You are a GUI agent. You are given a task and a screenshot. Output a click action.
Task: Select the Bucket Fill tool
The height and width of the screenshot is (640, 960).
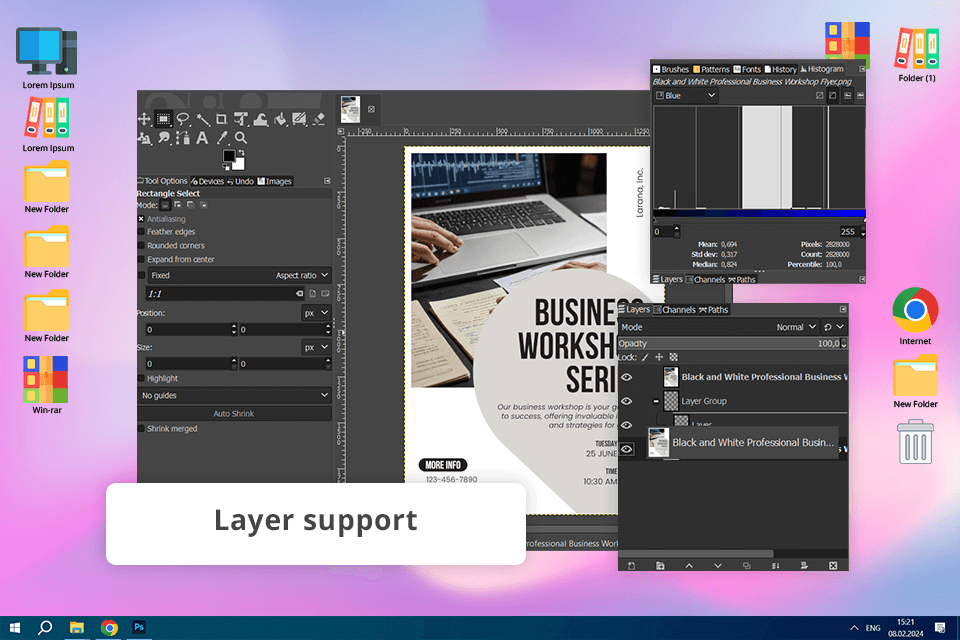pos(280,119)
